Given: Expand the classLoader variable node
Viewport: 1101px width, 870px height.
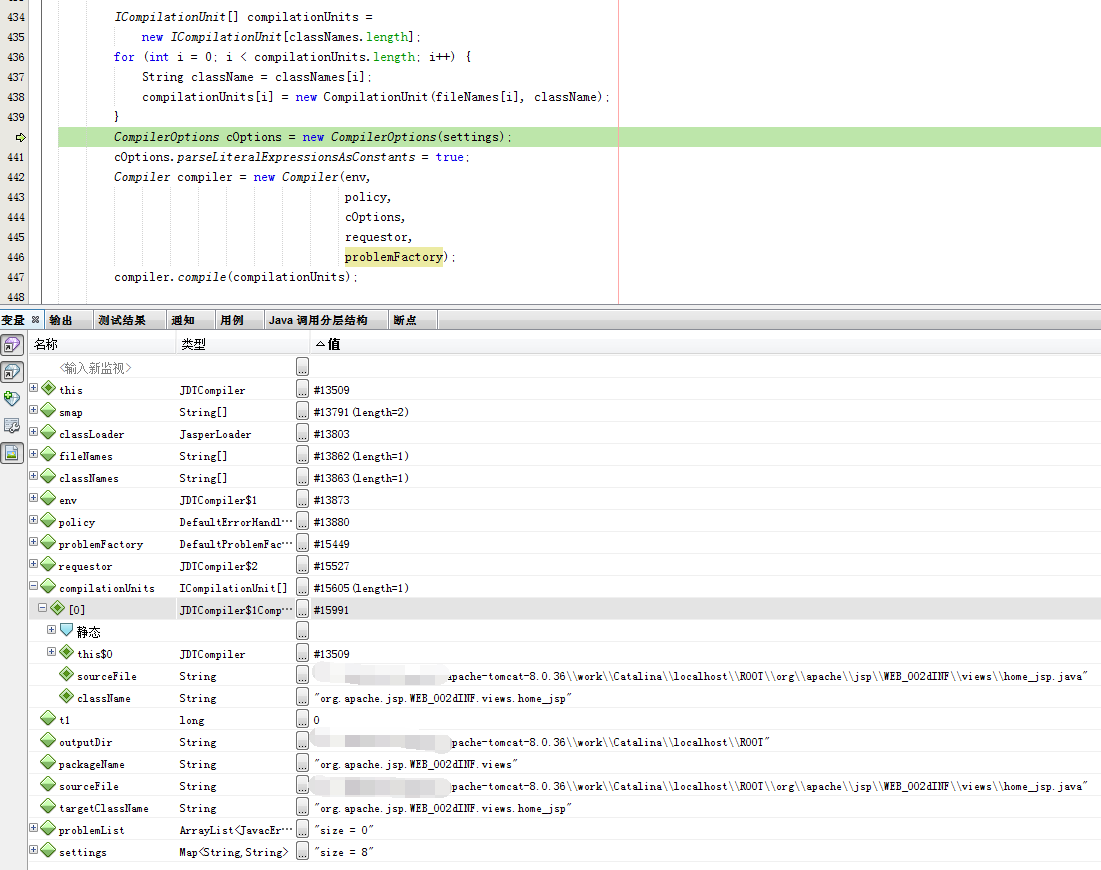Looking at the screenshot, I should pyautogui.click(x=33, y=431).
